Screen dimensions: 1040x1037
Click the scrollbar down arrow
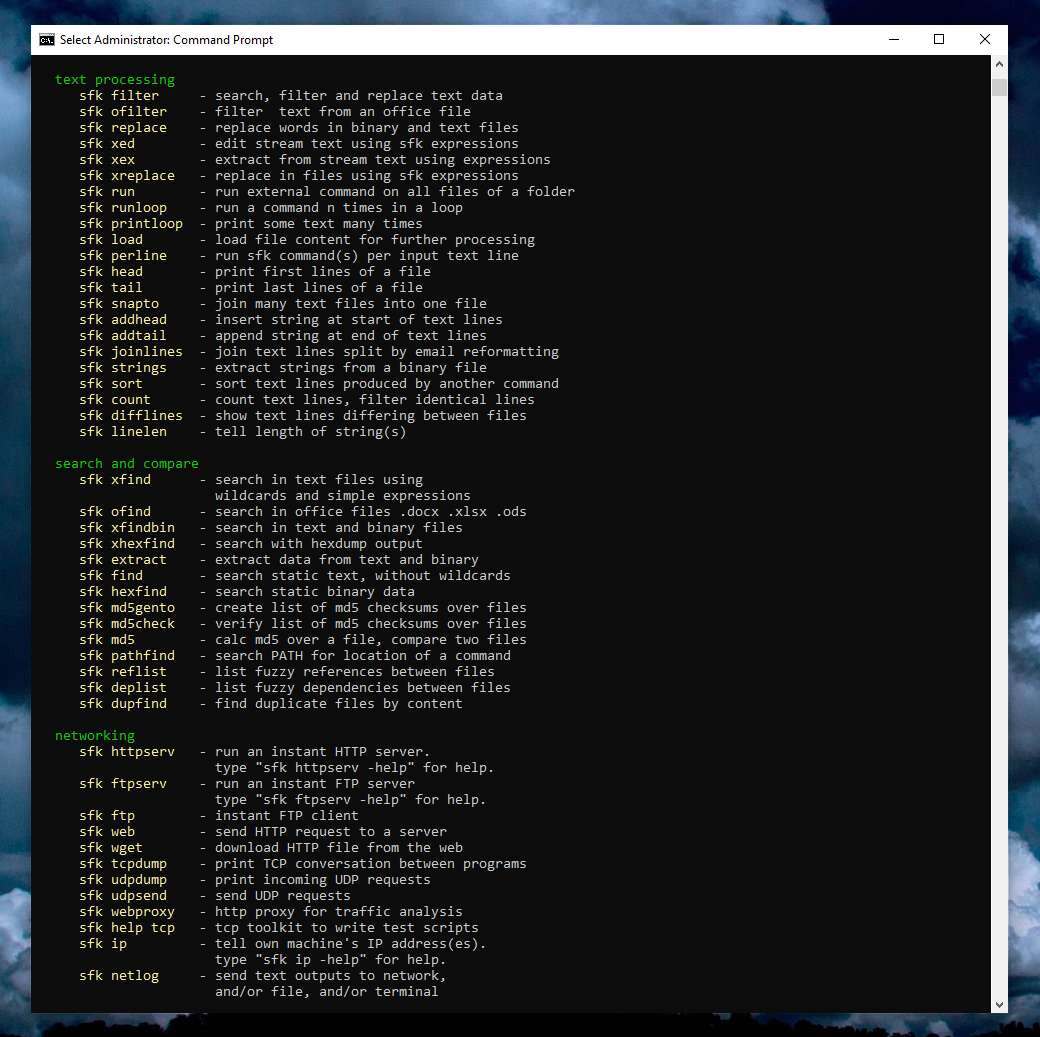999,1004
